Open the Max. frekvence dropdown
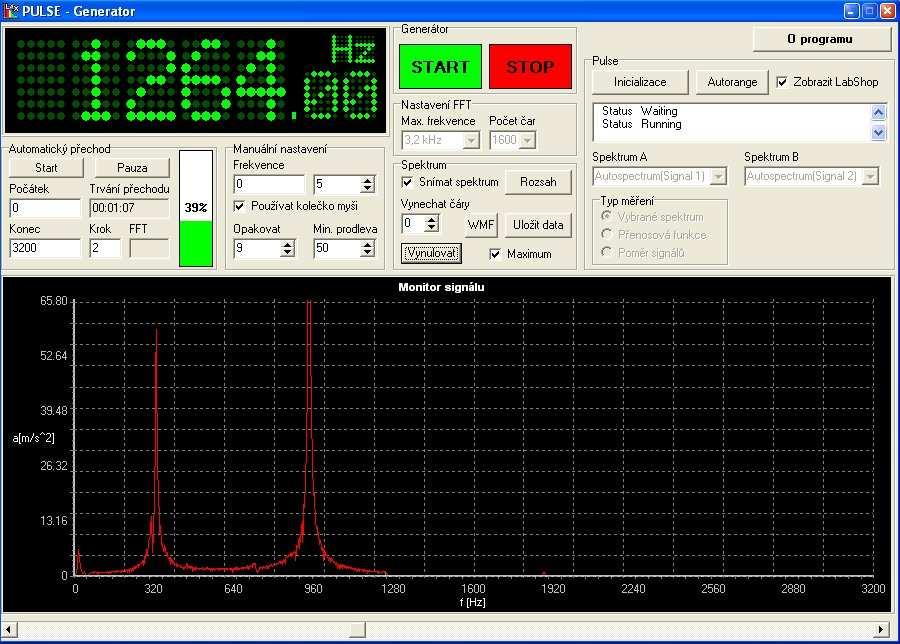 click(x=471, y=140)
